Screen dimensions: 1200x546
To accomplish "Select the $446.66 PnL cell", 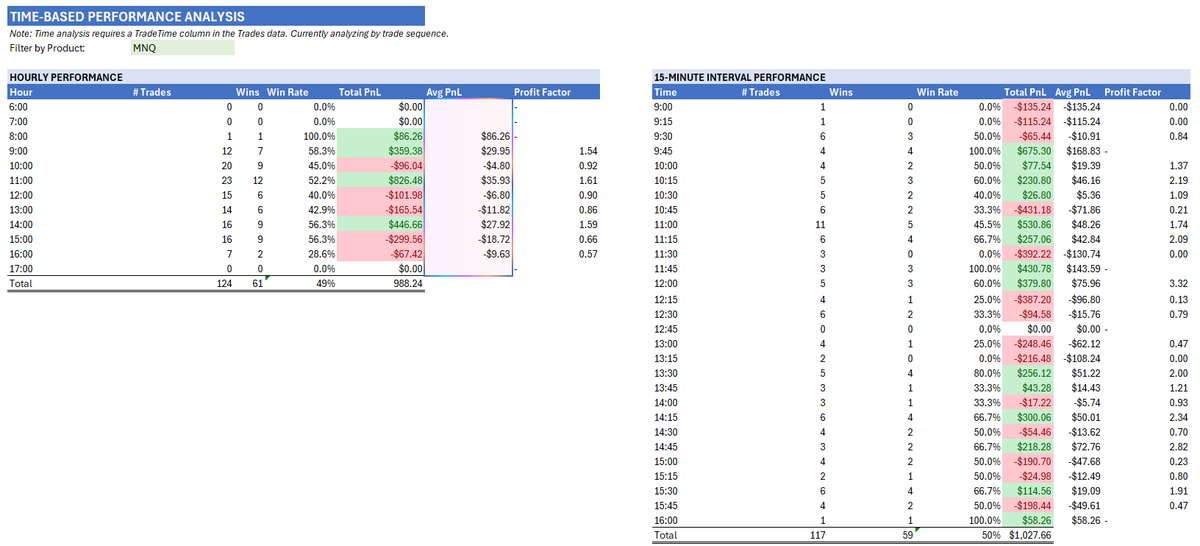I will point(381,225).
